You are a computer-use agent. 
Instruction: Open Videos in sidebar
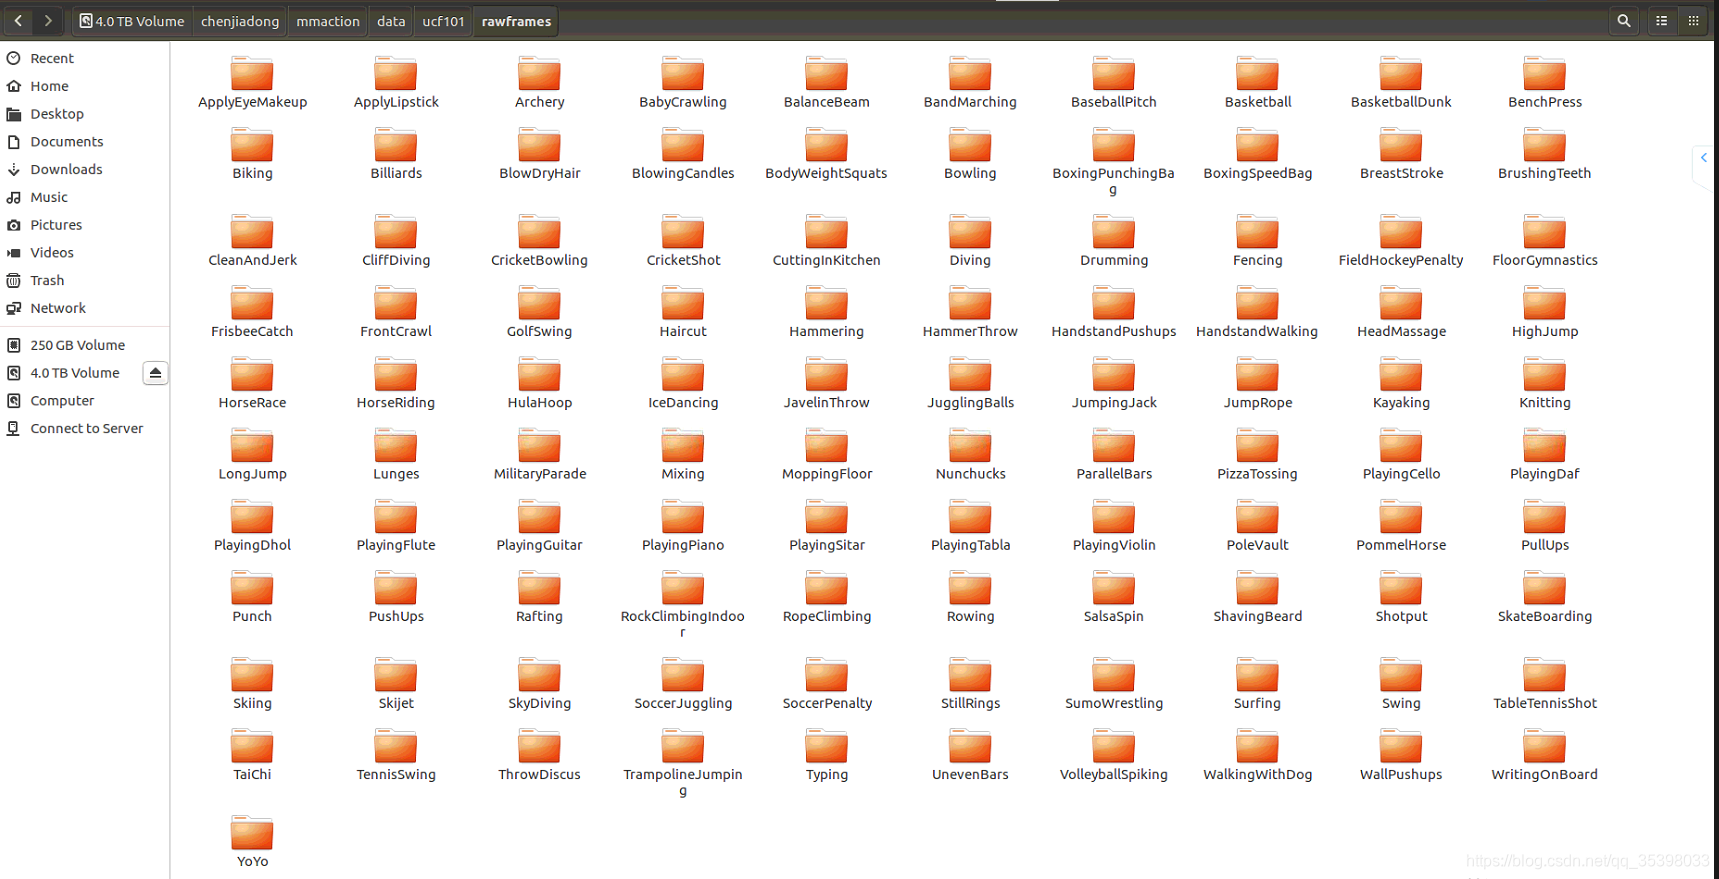click(x=85, y=253)
